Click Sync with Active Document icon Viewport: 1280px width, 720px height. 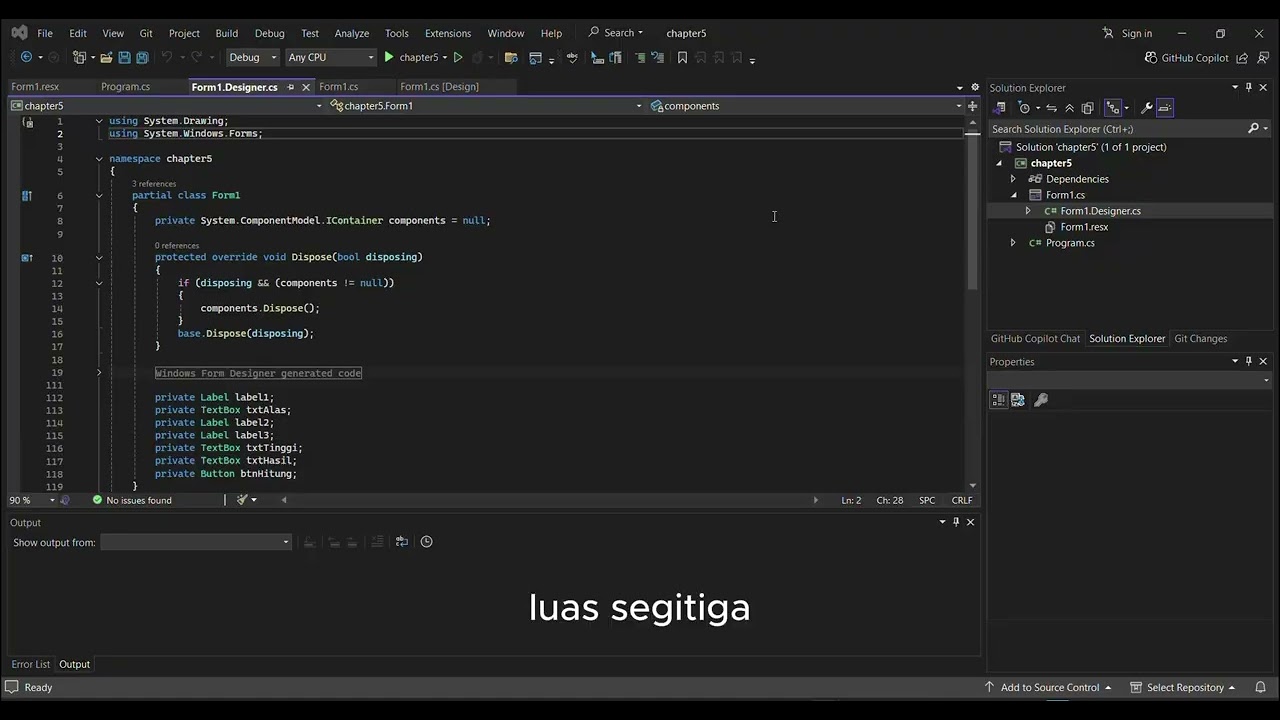click(1051, 108)
